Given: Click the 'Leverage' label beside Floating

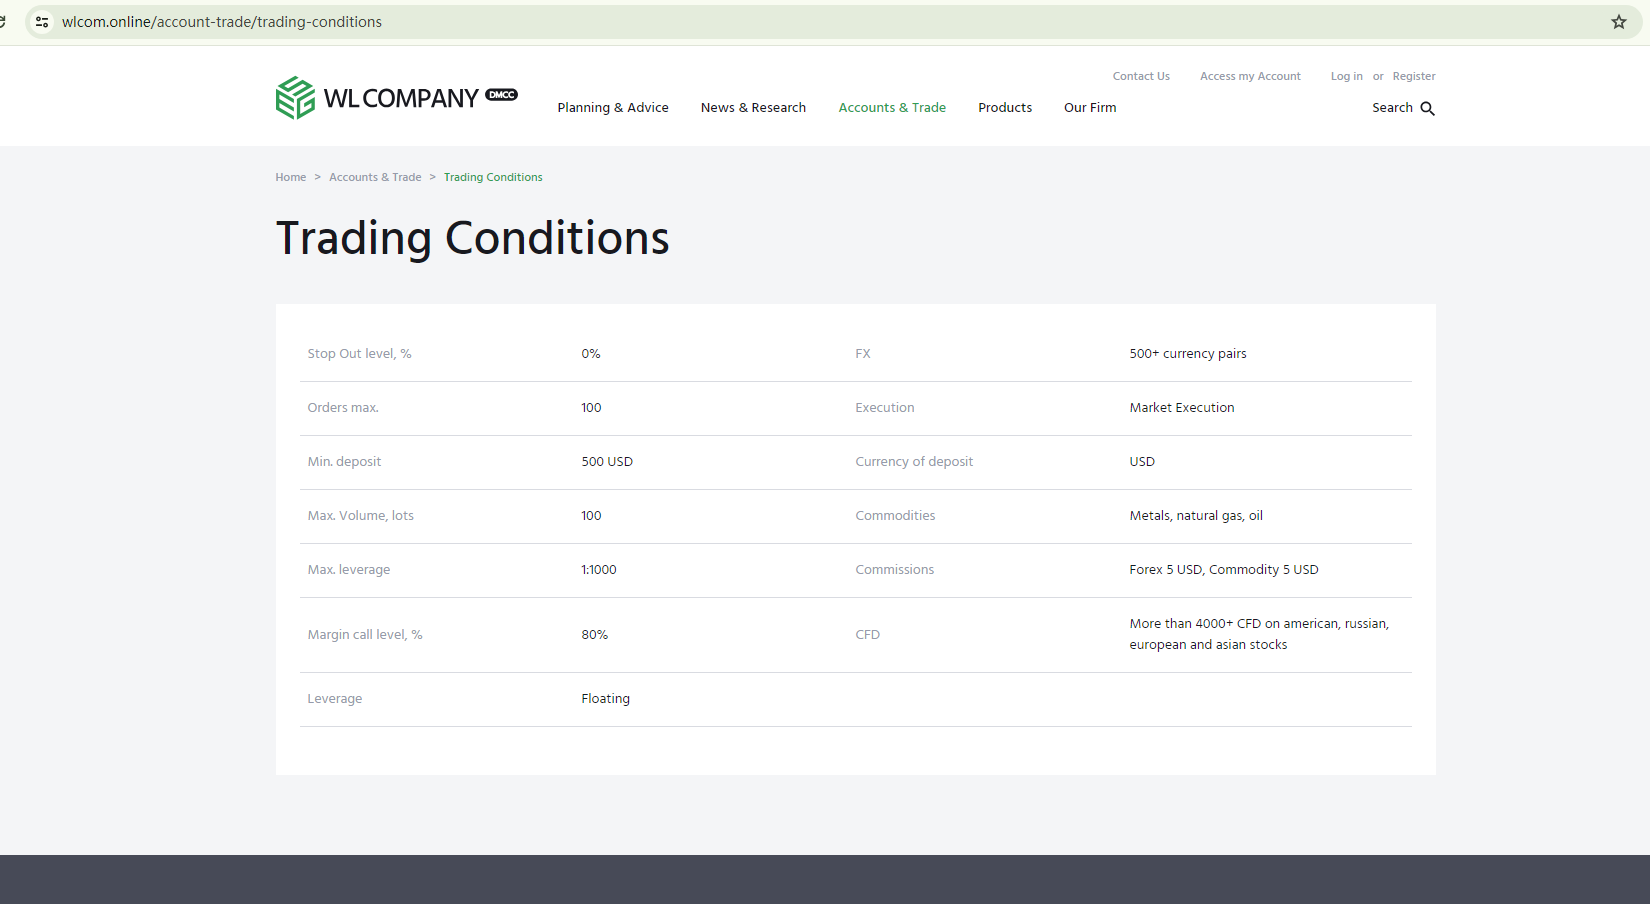Looking at the screenshot, I should pos(335,699).
